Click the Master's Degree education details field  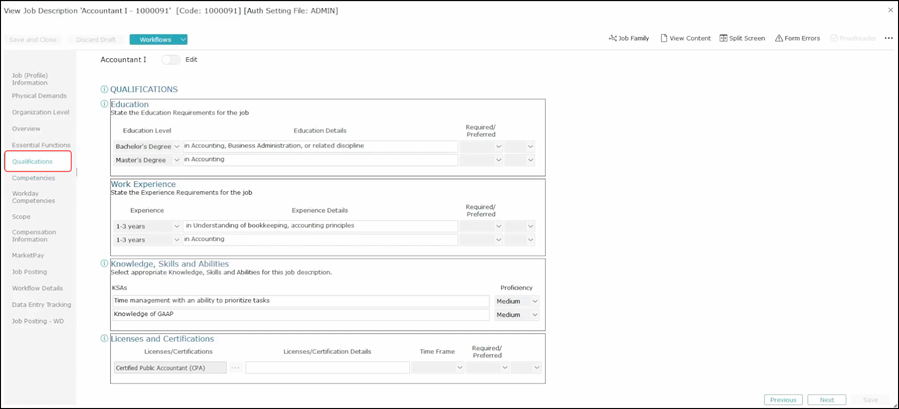[319, 160]
